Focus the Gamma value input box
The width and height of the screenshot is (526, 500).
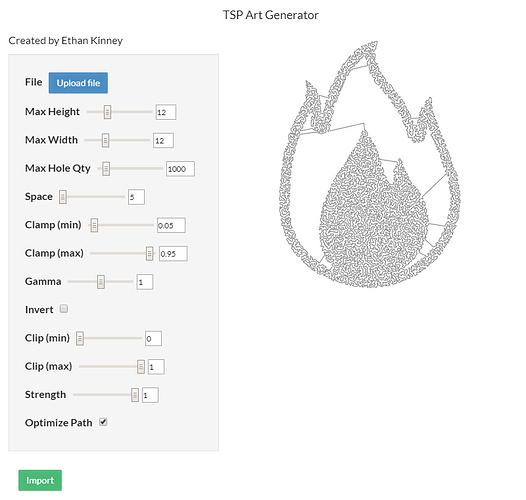coord(145,282)
